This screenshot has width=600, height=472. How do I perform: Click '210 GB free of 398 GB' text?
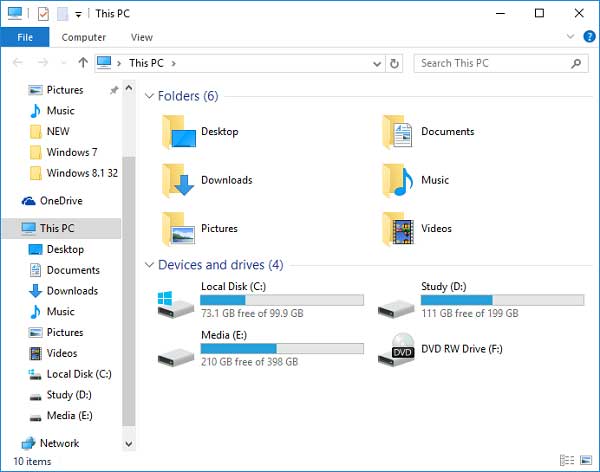(249, 362)
